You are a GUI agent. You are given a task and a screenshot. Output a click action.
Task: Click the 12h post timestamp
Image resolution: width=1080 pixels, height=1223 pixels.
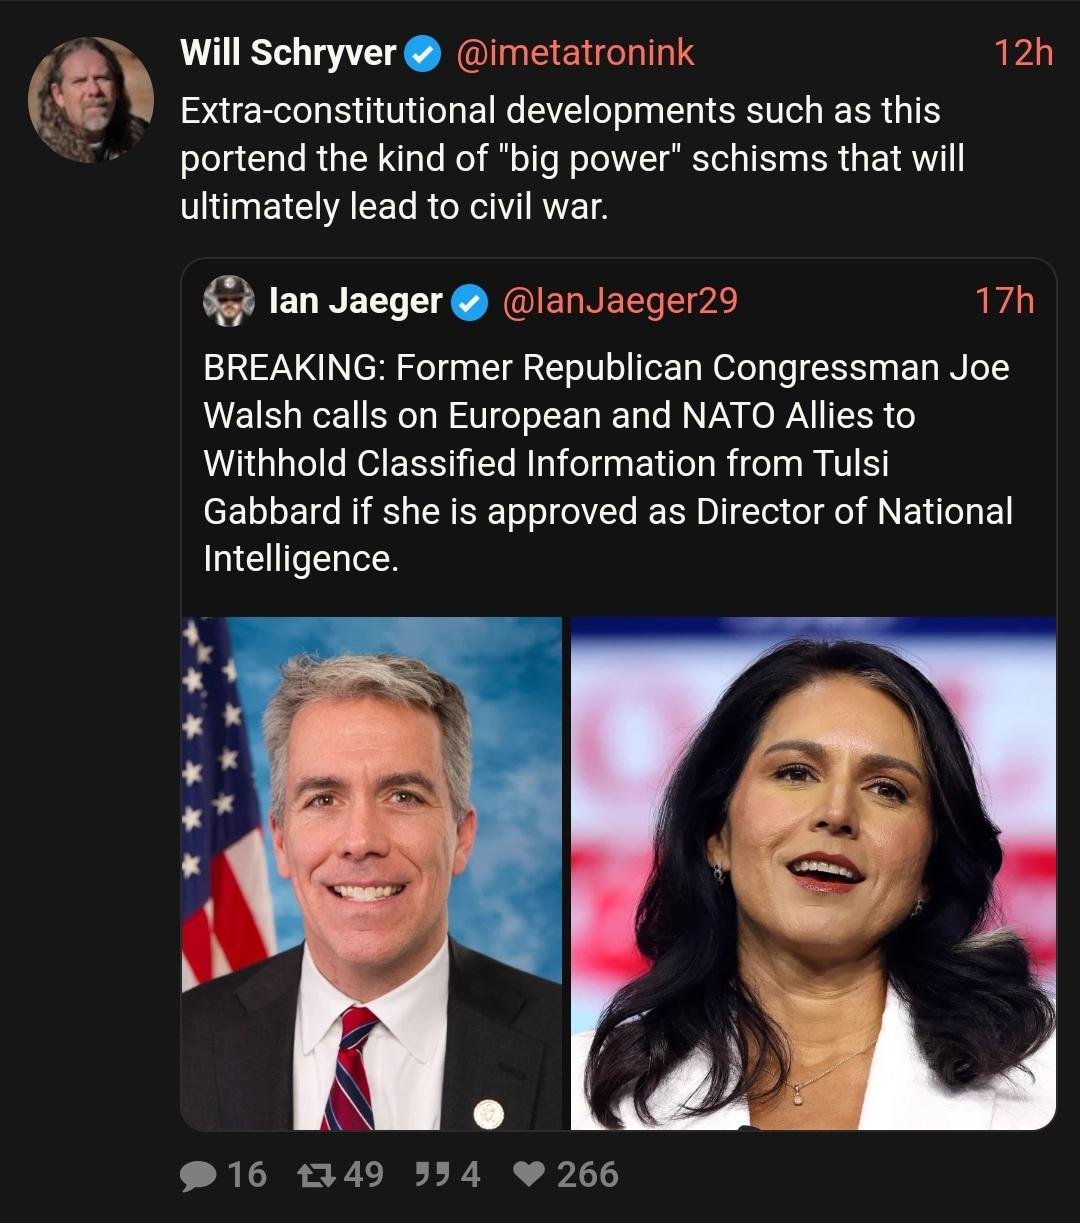click(1023, 53)
